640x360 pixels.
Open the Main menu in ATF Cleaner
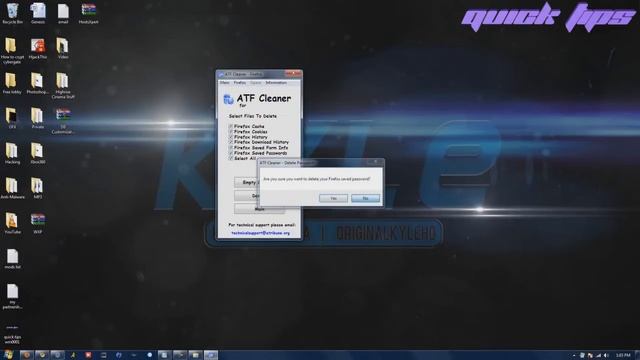pyautogui.click(x=224, y=83)
